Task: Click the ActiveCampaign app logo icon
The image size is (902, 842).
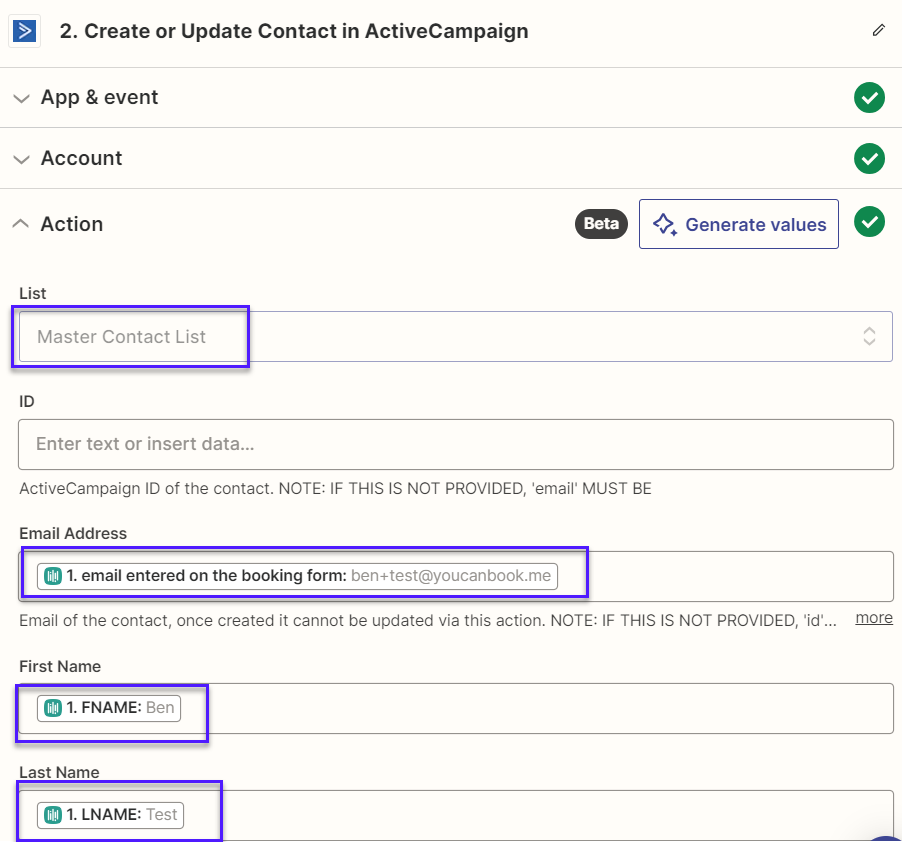Action: click(25, 31)
